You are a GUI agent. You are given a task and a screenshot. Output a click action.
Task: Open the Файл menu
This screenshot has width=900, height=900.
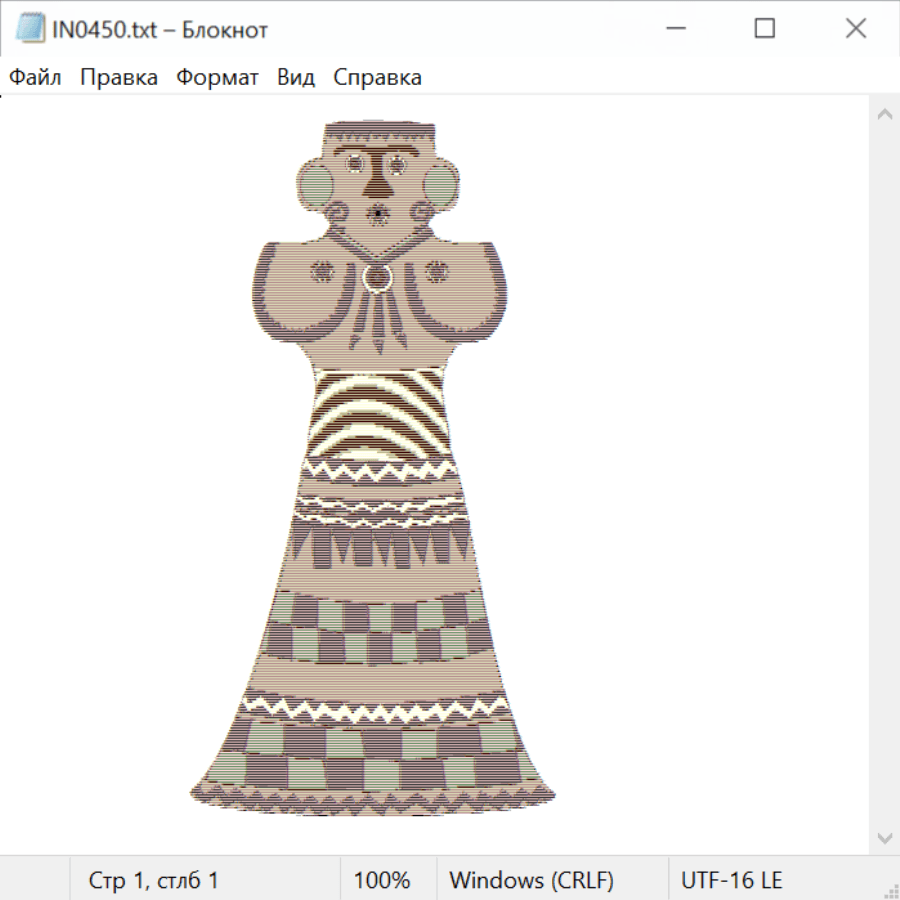coord(36,78)
